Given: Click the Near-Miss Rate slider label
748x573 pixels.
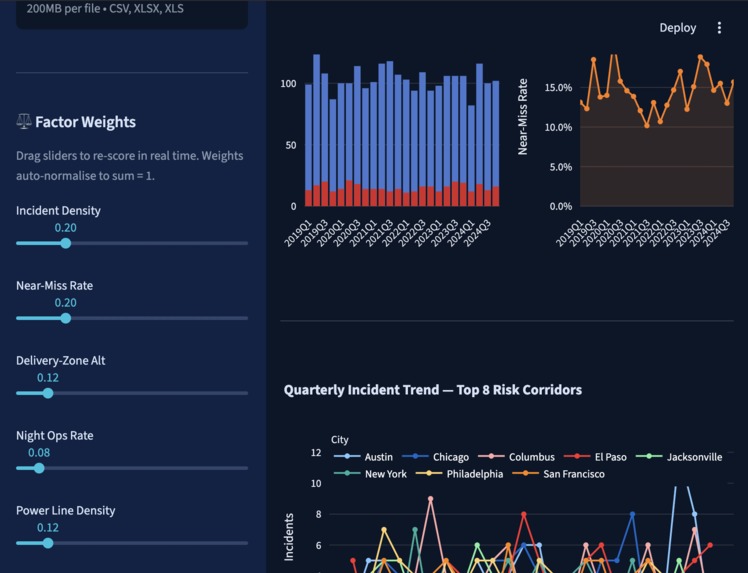Looking at the screenshot, I should (x=54, y=285).
